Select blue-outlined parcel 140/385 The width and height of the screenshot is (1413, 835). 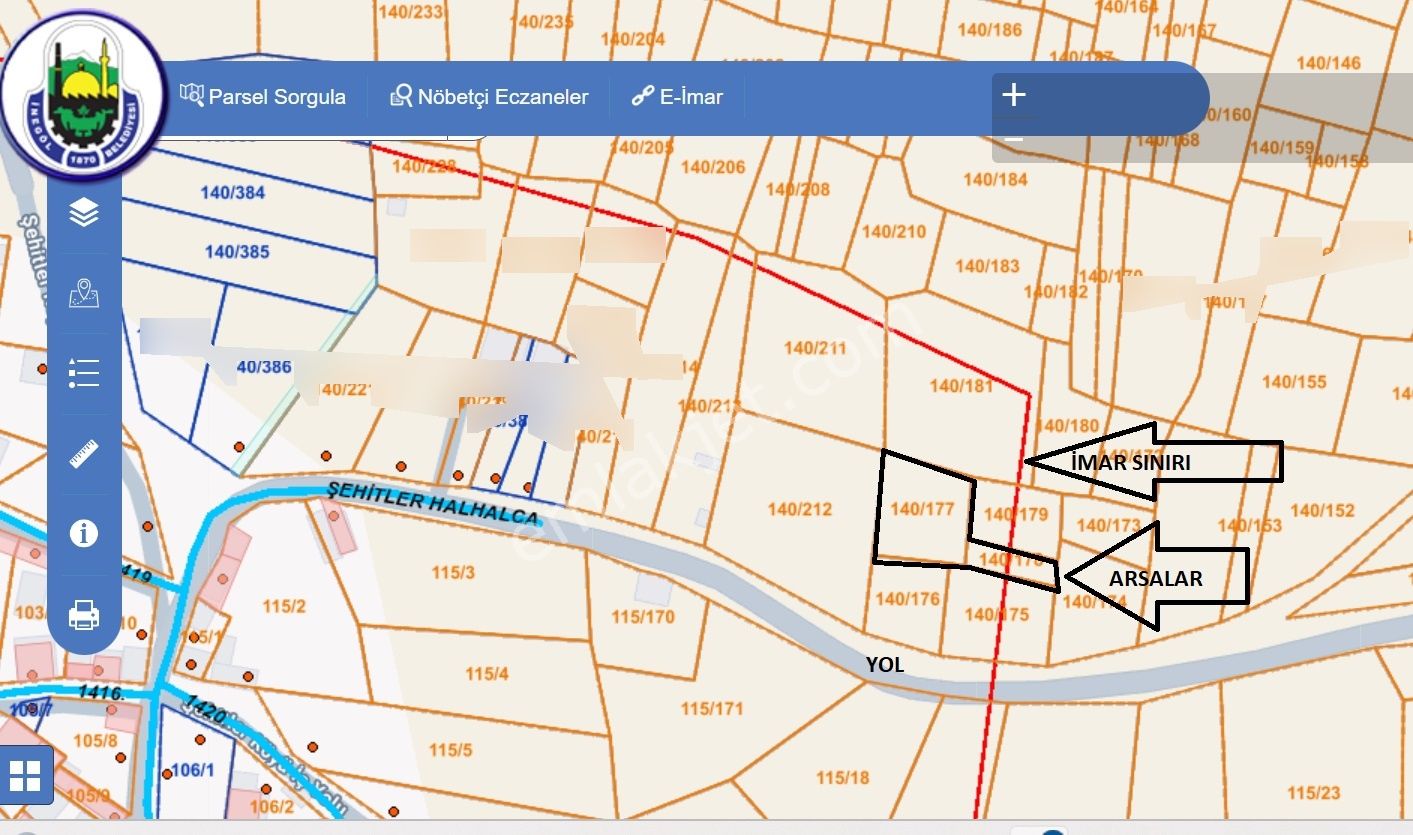pyautogui.click(x=237, y=252)
